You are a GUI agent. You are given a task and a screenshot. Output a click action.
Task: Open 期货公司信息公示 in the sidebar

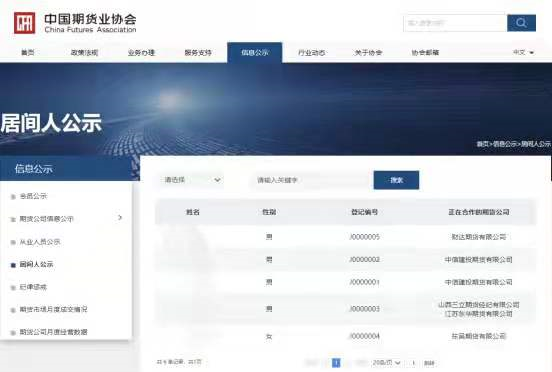46,219
